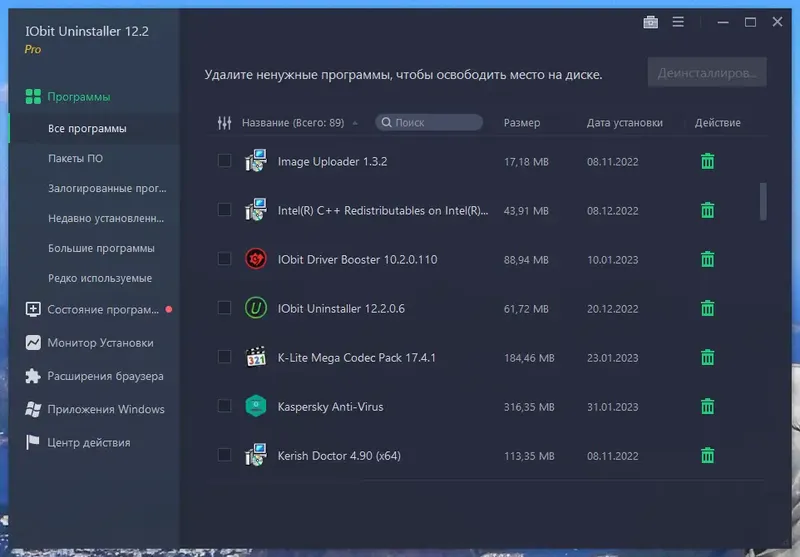Screen dimensions: 800x557
Task: Click trash icon for Image Uploader 1.3.2
Action: (707, 161)
